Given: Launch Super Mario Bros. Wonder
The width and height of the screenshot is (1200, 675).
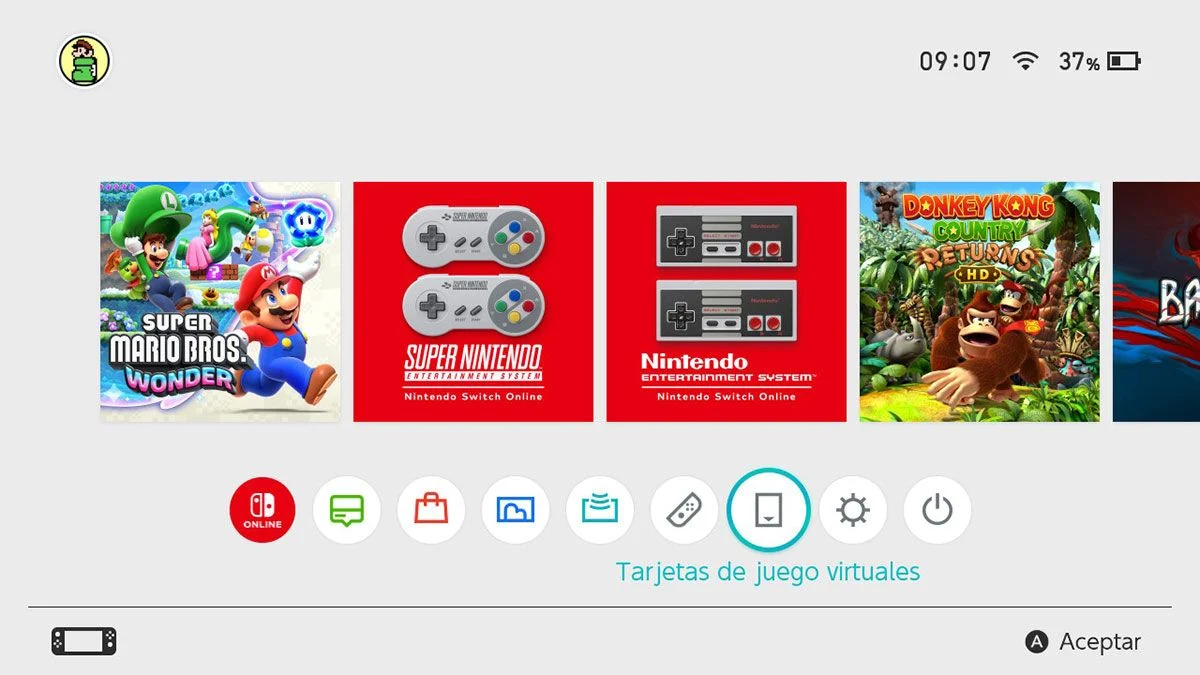Looking at the screenshot, I should 220,302.
